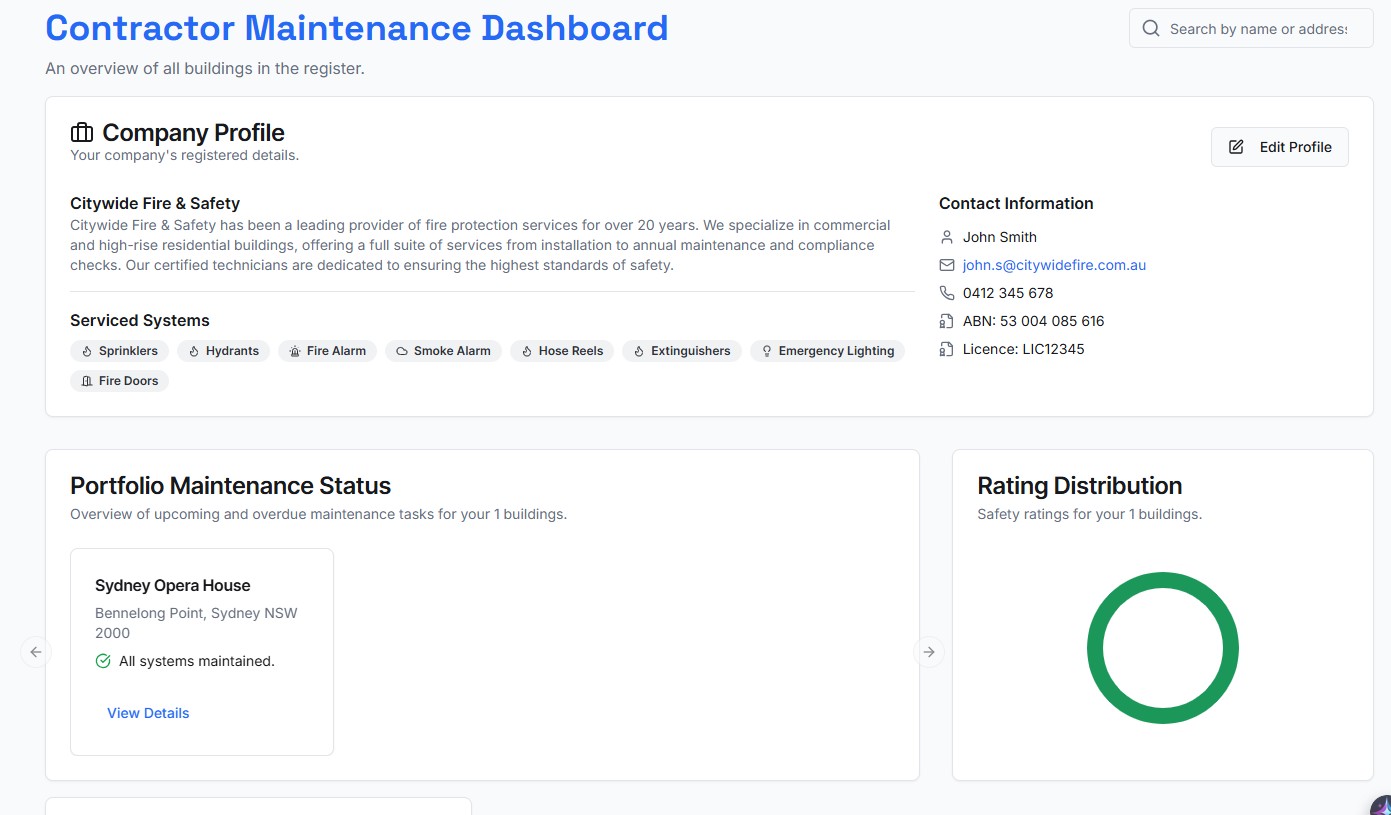Image resolution: width=1391 pixels, height=815 pixels.
Task: Click the droplet icon on the Sprinklers badge
Action: pyautogui.click(x=87, y=350)
